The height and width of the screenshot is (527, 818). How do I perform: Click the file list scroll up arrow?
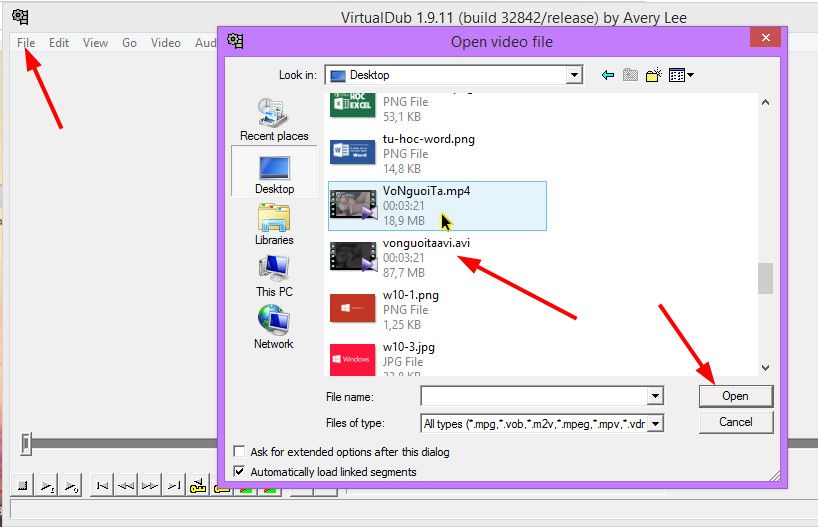click(x=765, y=102)
